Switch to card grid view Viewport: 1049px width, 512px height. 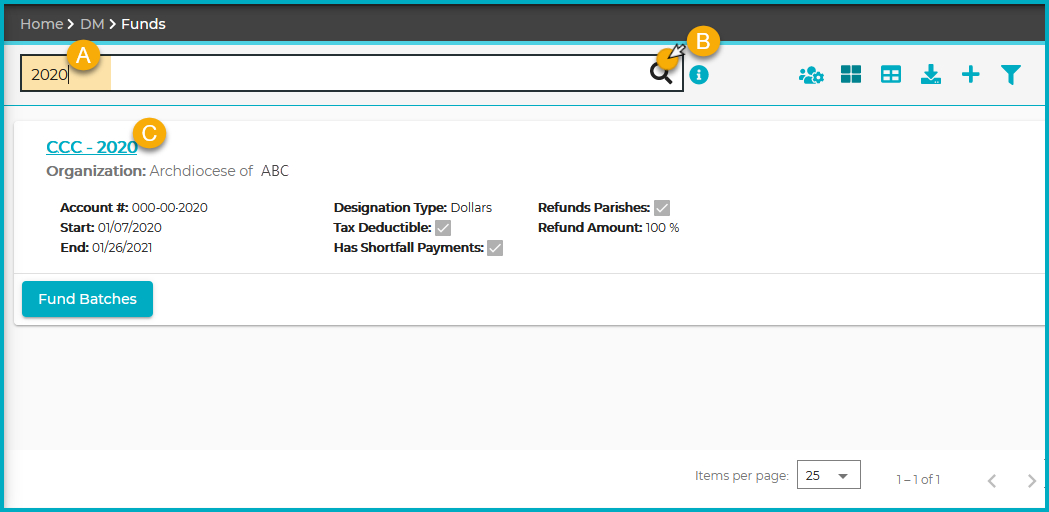[x=851, y=74]
